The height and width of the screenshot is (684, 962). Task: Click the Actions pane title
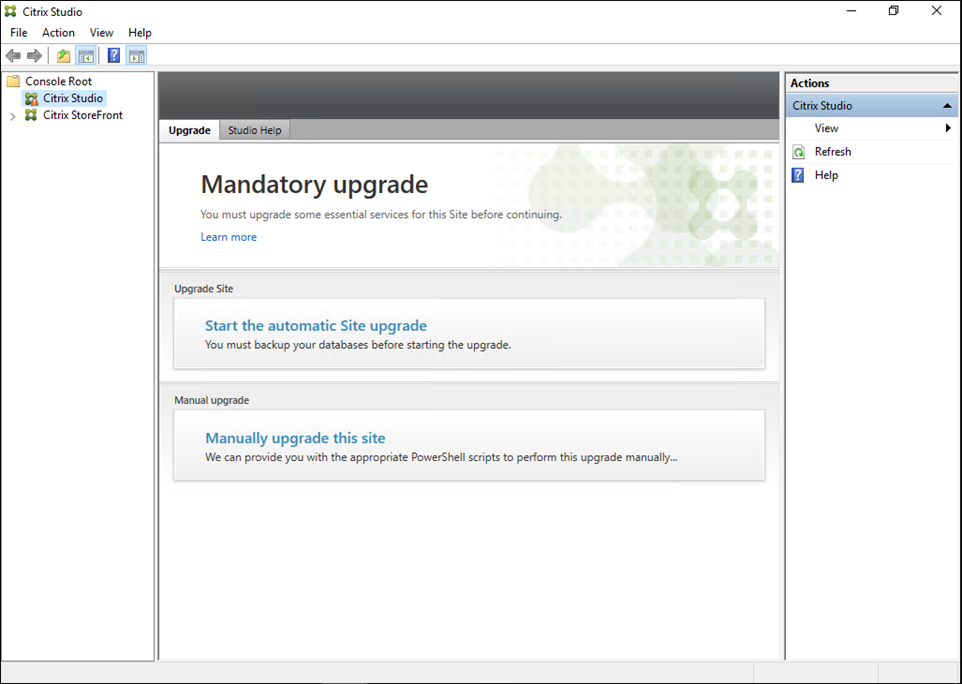pyautogui.click(x=809, y=83)
